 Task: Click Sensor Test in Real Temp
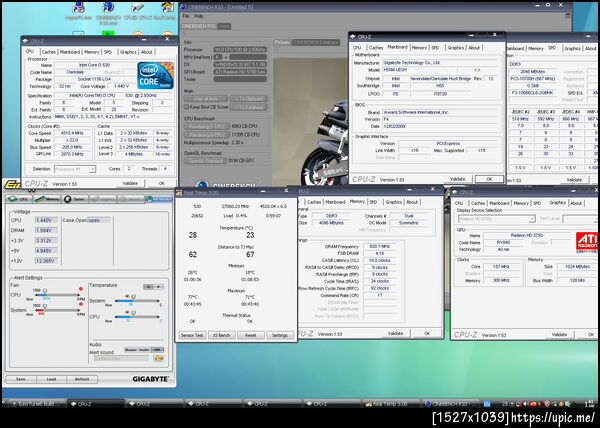pos(192,335)
